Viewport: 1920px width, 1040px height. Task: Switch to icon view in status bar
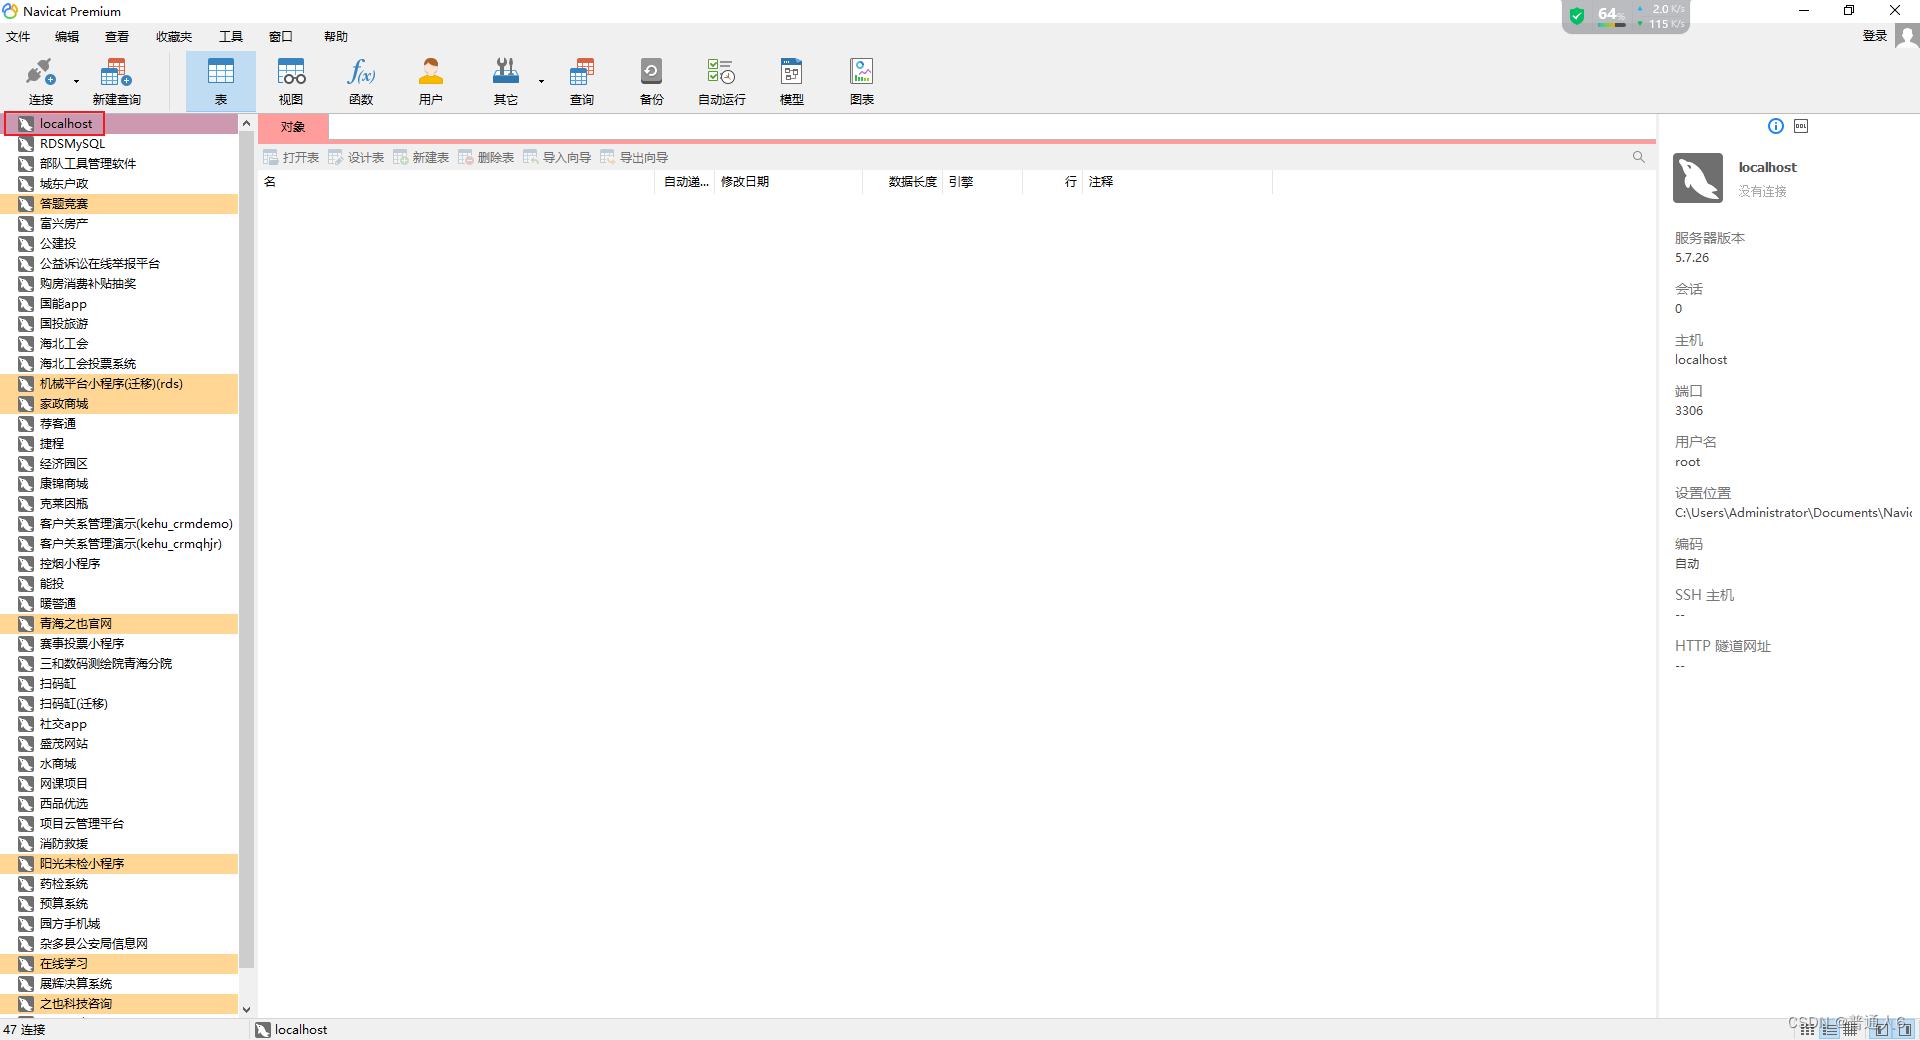[1808, 1029]
